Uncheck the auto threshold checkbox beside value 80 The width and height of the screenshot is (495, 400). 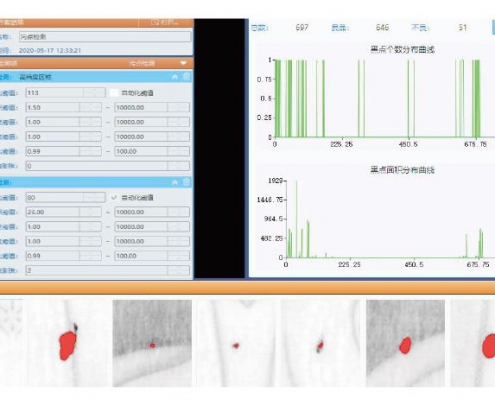[114, 198]
